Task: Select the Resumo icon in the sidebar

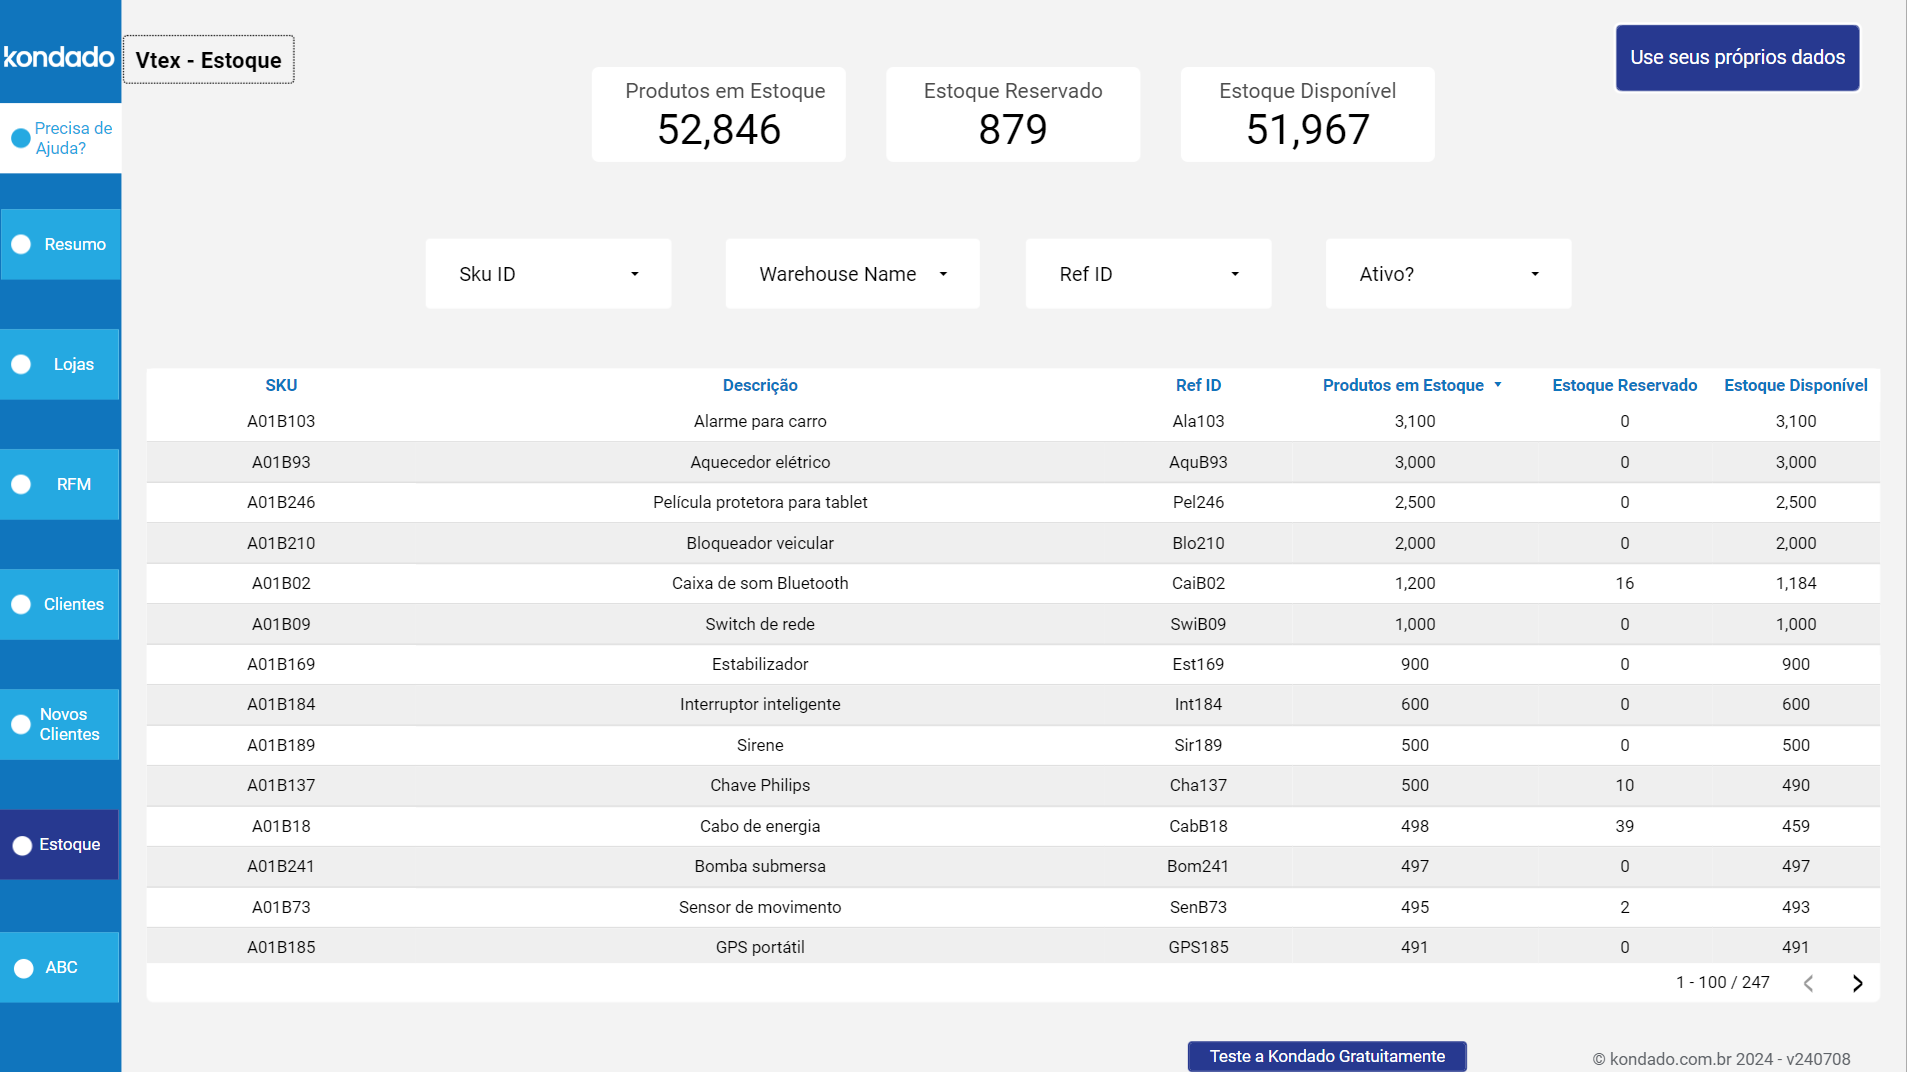Action: pyautogui.click(x=20, y=243)
